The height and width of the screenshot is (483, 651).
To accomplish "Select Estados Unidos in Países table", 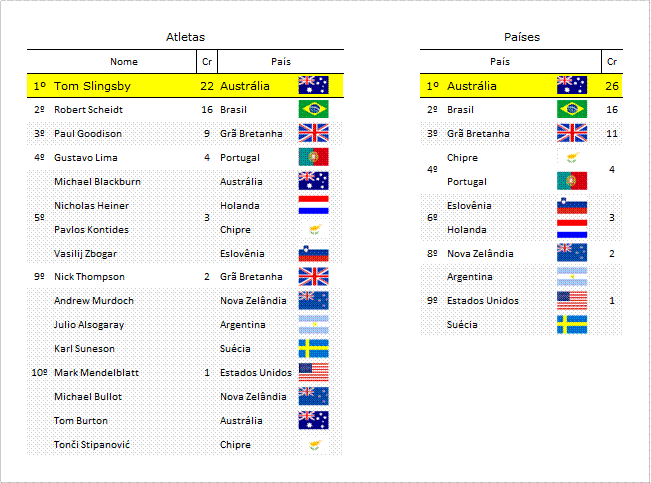I will tap(483, 301).
